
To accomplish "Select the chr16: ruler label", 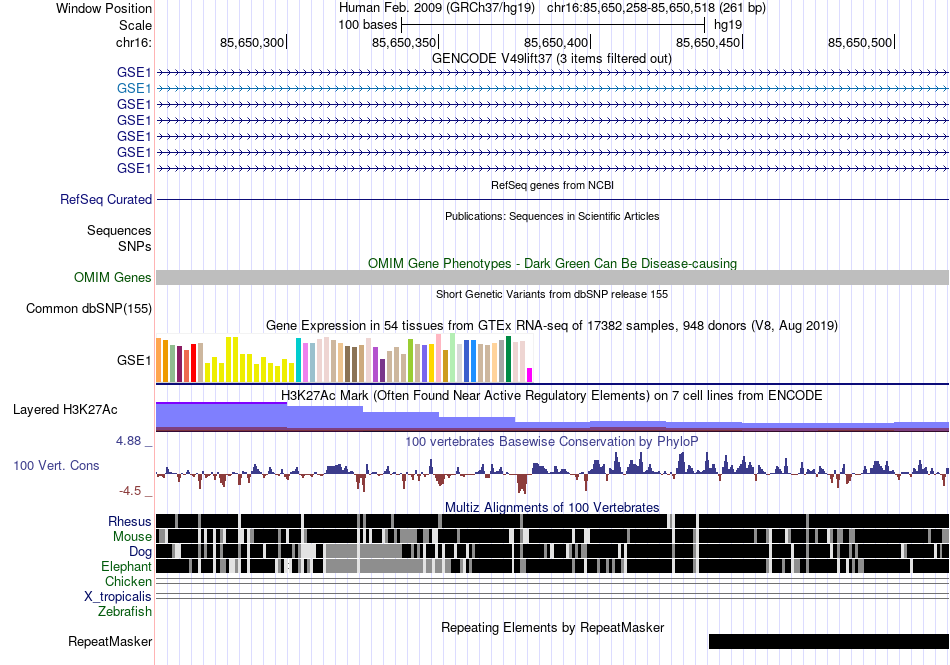I will (133, 42).
